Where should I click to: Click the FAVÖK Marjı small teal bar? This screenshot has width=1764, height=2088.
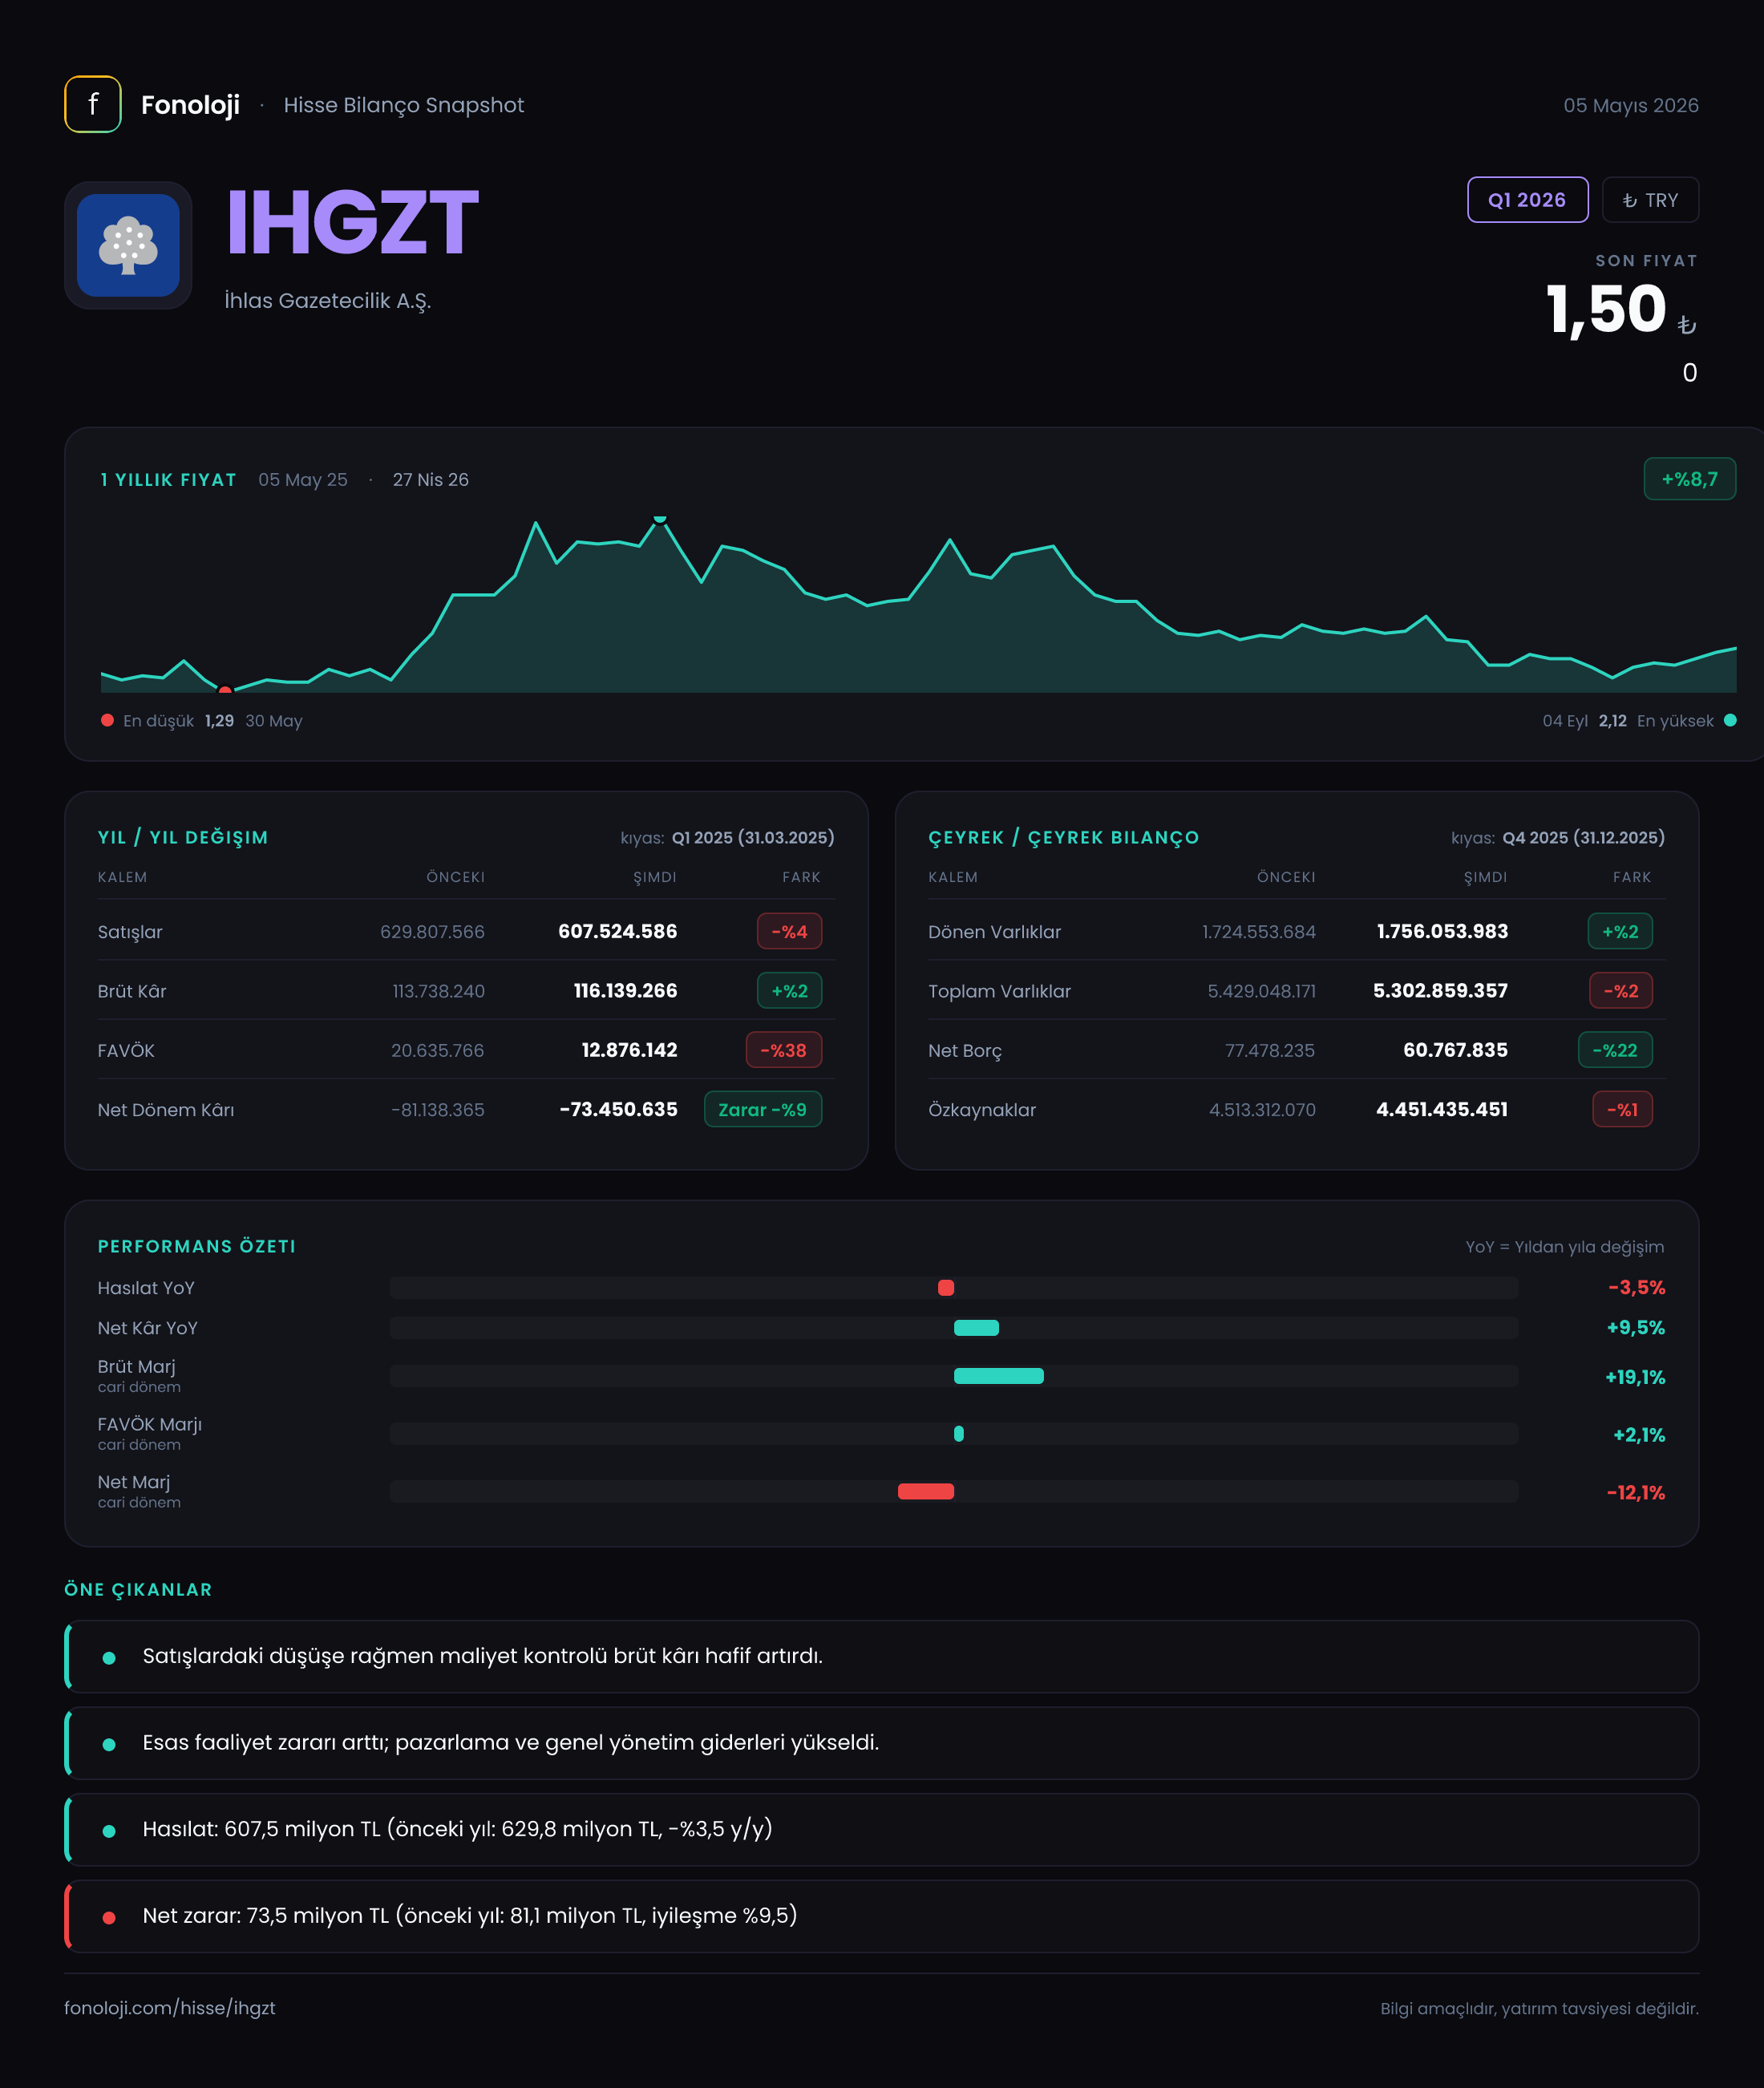pyautogui.click(x=959, y=1434)
